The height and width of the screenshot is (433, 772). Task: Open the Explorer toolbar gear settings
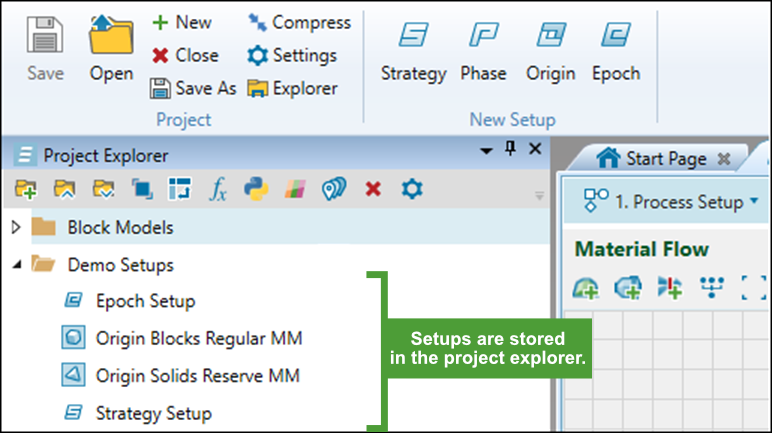tap(412, 189)
